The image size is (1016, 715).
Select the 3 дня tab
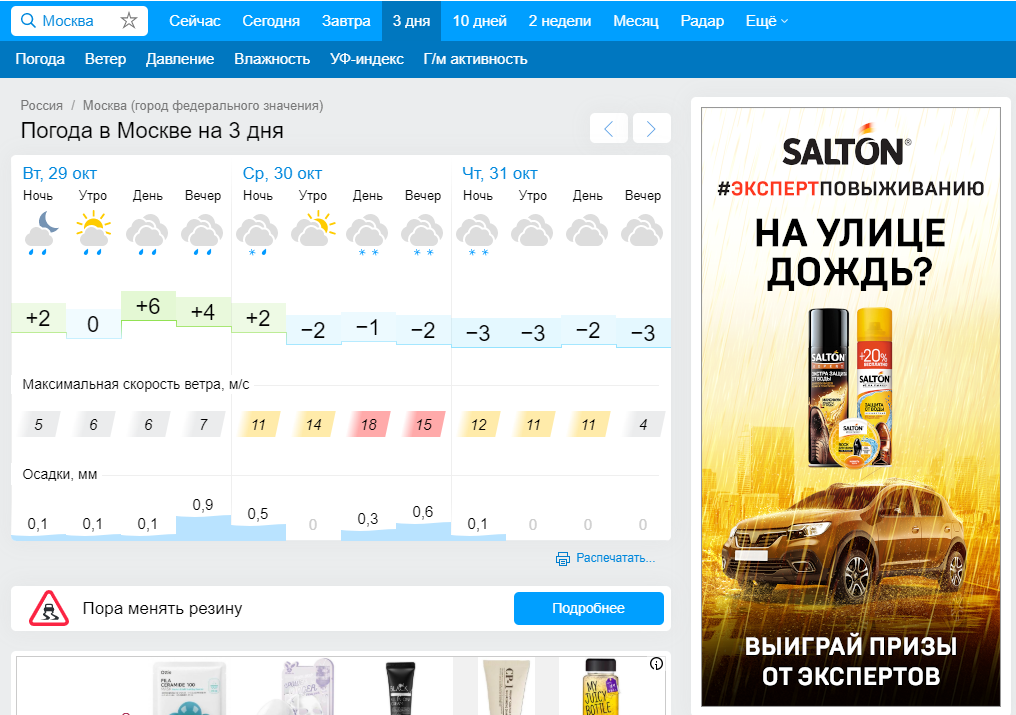click(x=411, y=21)
